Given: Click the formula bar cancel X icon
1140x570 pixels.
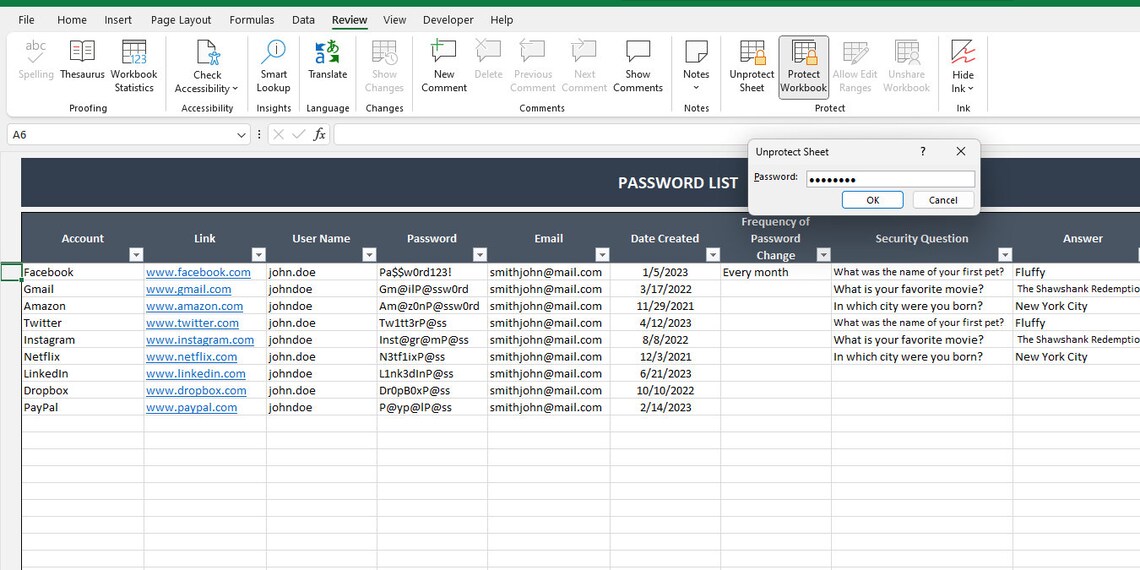Looking at the screenshot, I should (x=278, y=135).
